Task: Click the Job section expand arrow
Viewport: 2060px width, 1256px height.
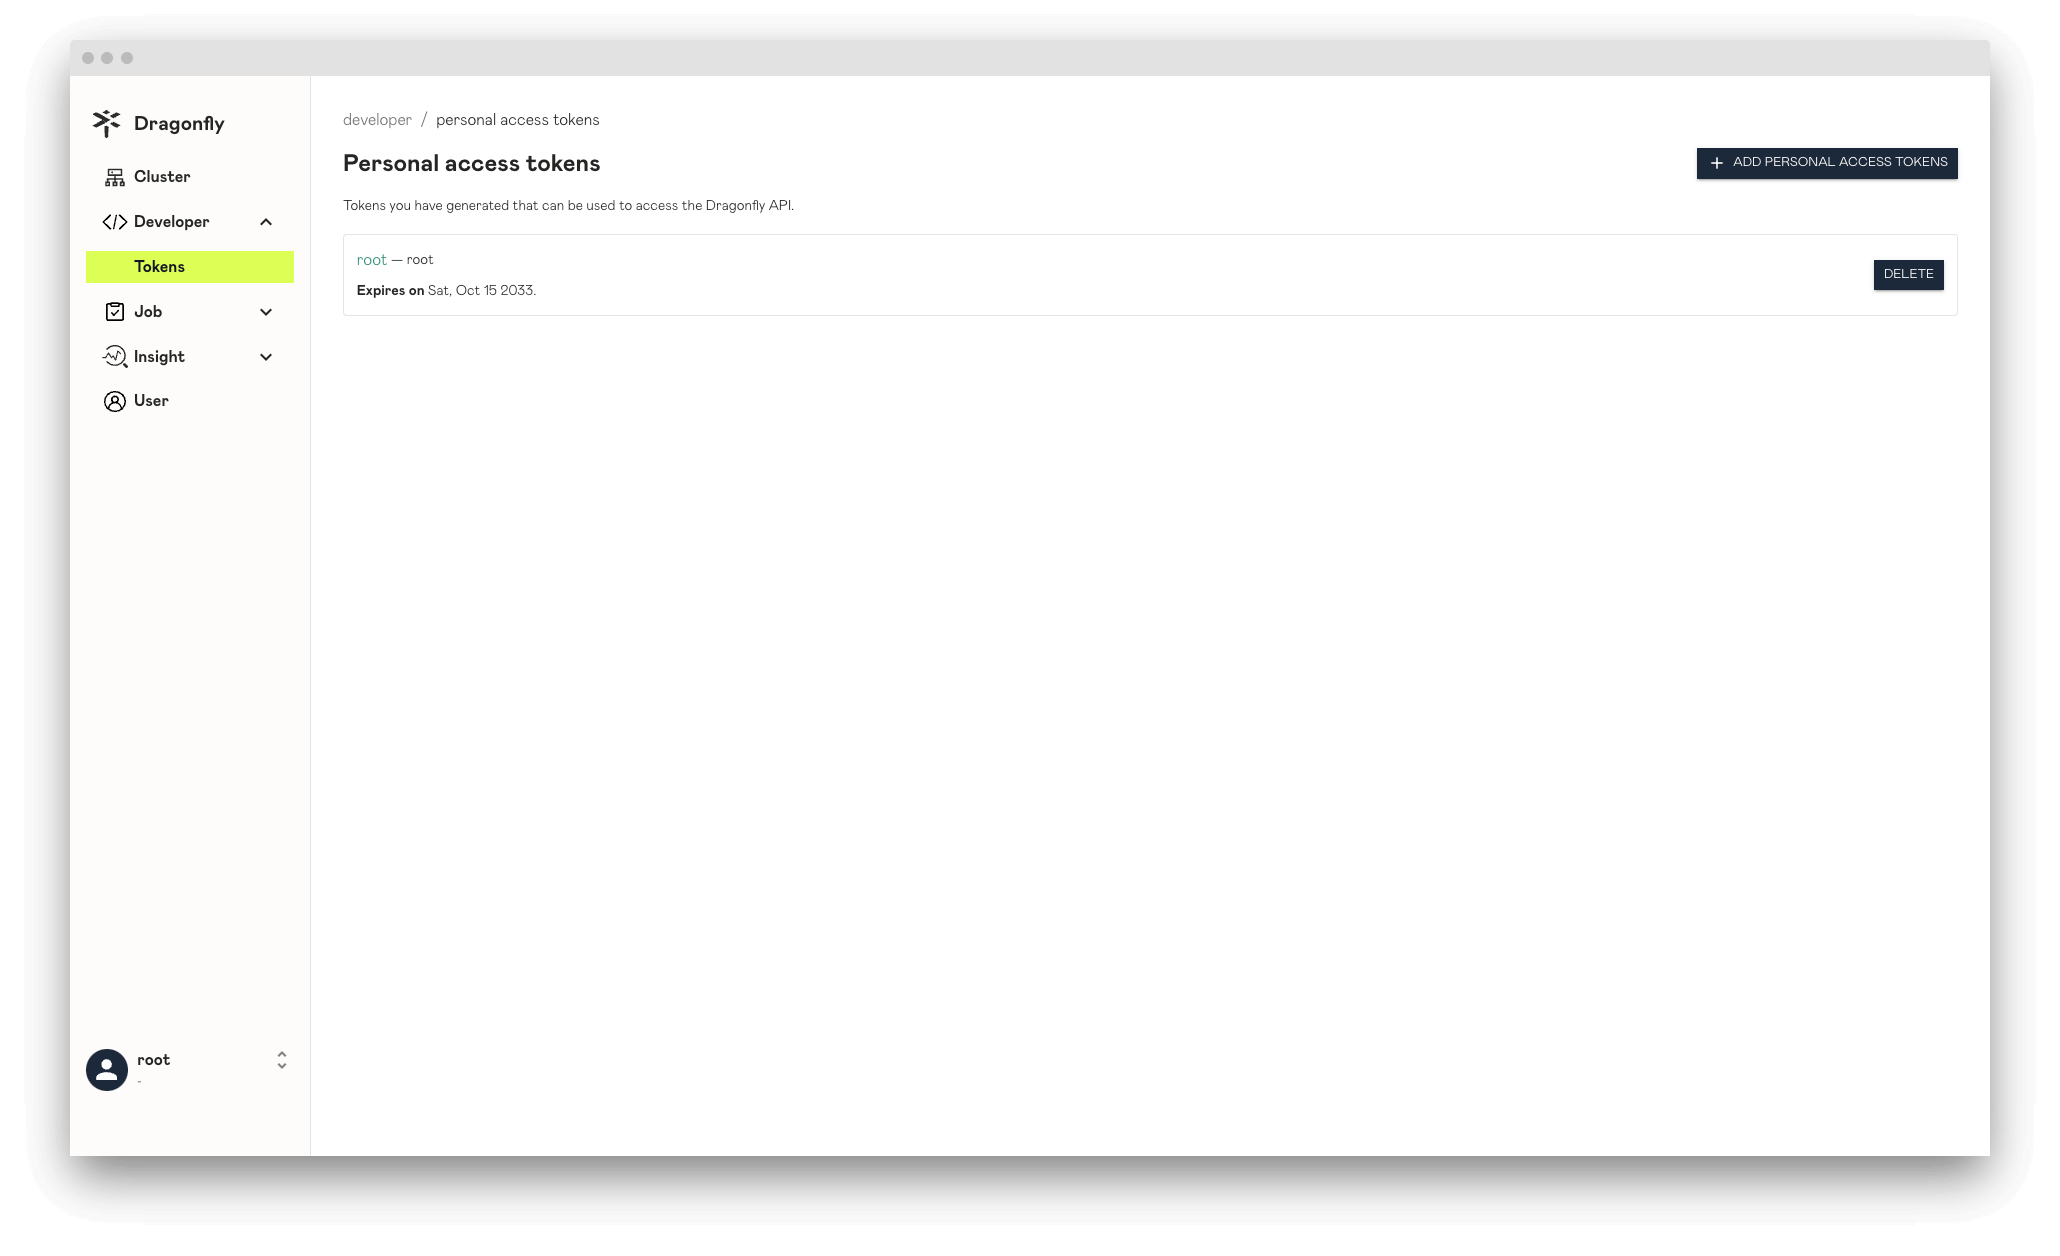Action: (x=266, y=310)
